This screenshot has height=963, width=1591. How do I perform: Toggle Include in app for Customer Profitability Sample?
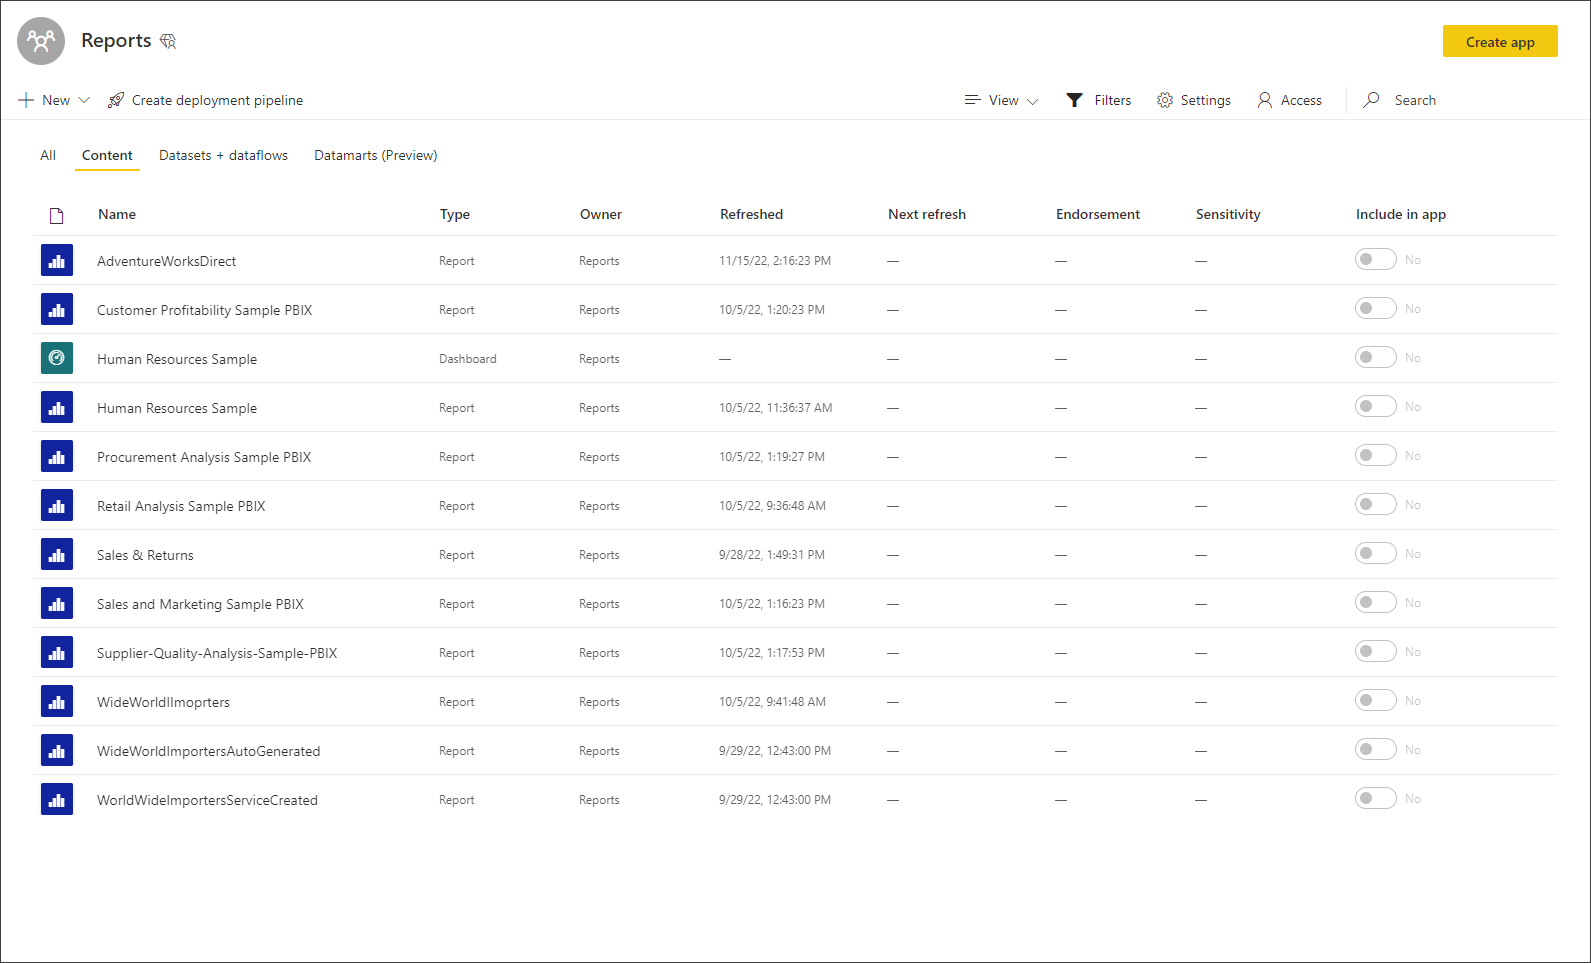[x=1376, y=309]
